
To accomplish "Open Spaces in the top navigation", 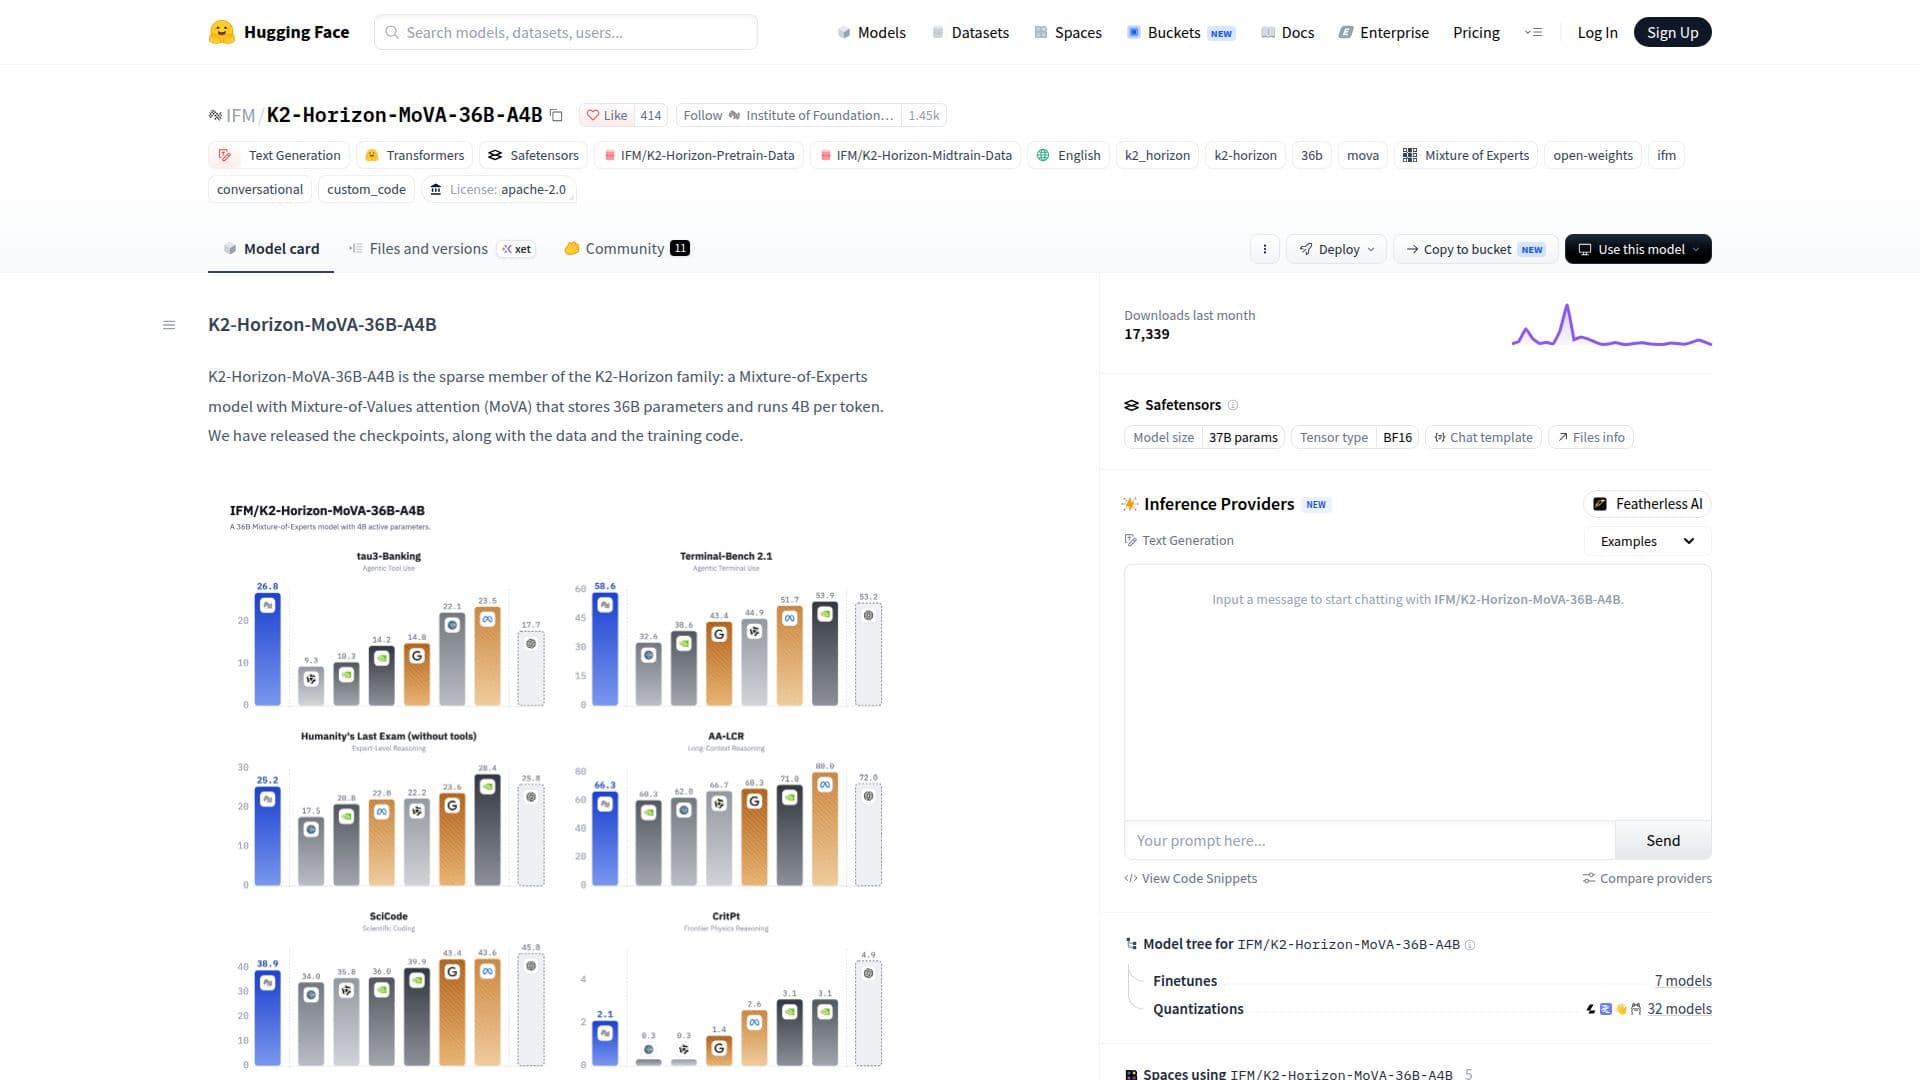I will click(x=1068, y=32).
